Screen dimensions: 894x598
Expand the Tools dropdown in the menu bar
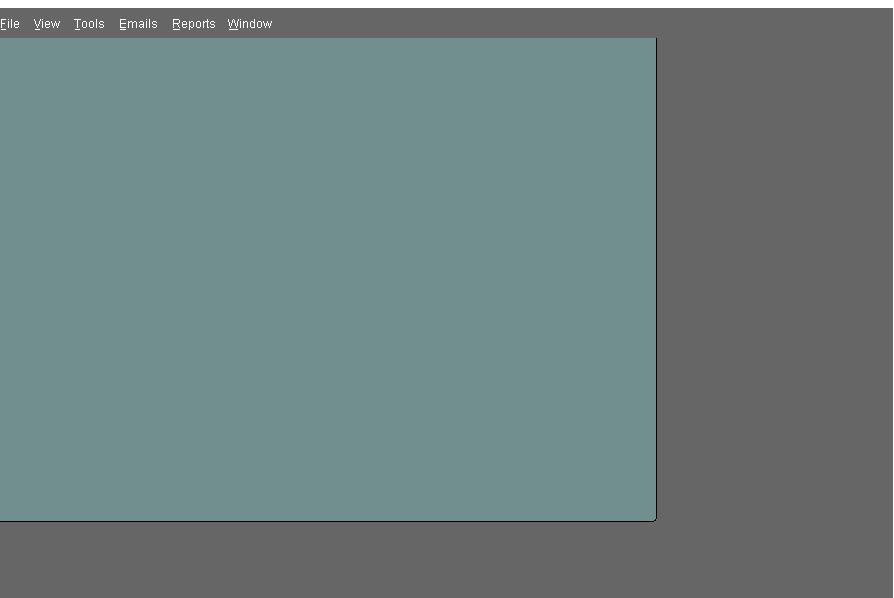[89, 24]
